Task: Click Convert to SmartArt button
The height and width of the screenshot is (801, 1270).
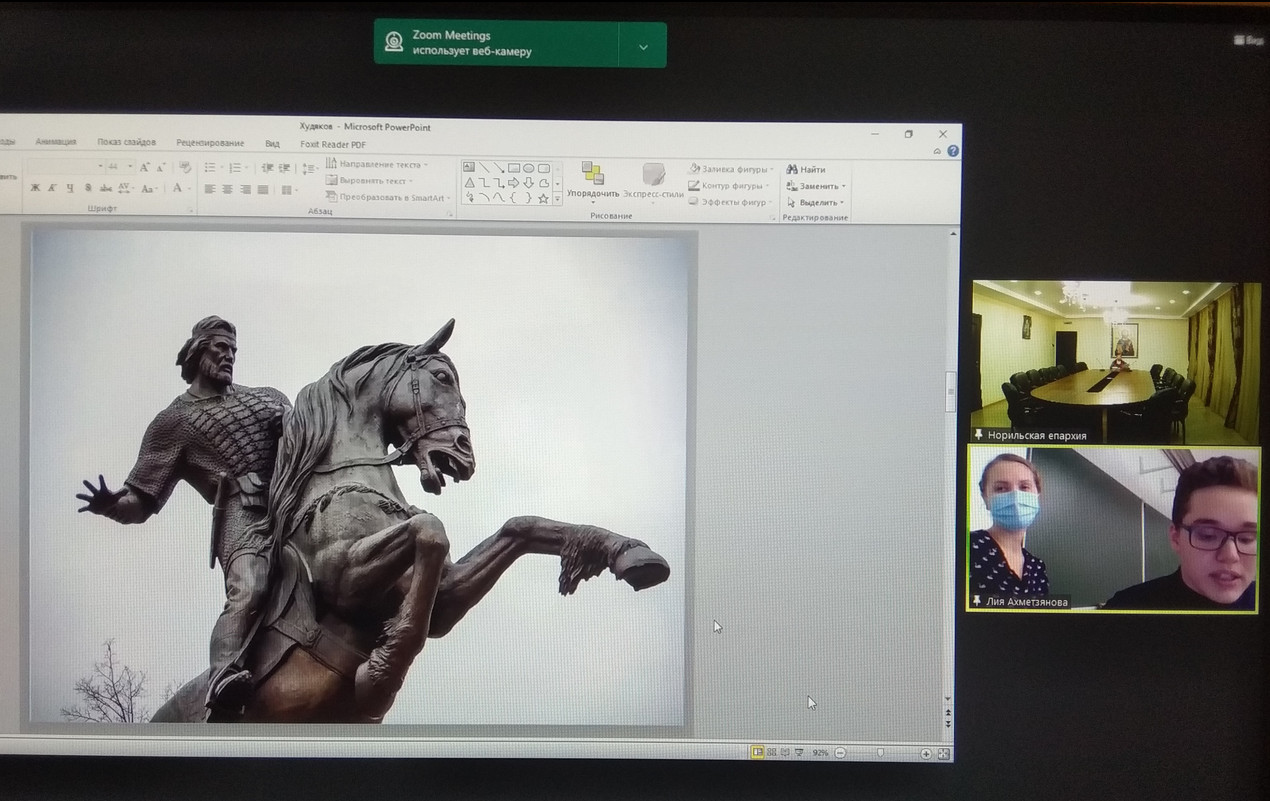Action: (x=386, y=197)
